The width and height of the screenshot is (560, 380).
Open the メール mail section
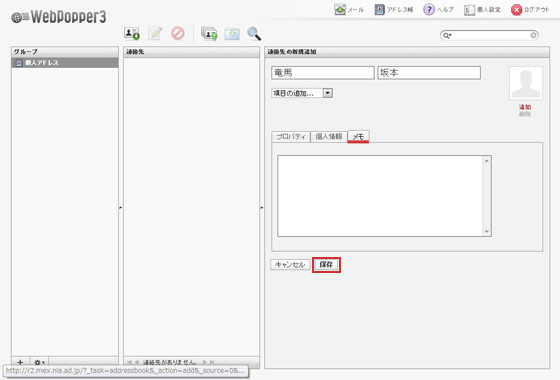coord(349,10)
